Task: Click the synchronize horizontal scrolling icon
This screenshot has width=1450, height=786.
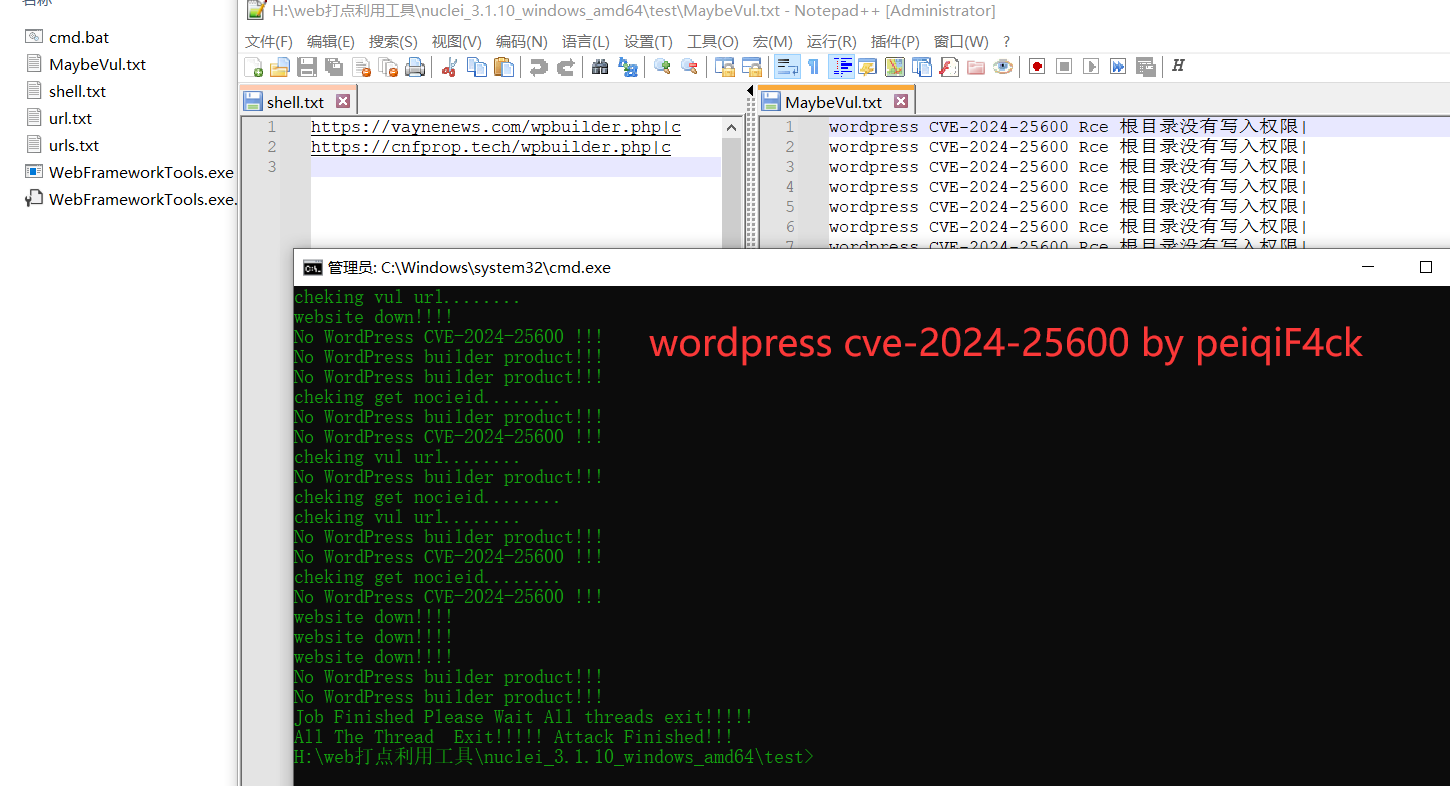Action: (x=752, y=67)
